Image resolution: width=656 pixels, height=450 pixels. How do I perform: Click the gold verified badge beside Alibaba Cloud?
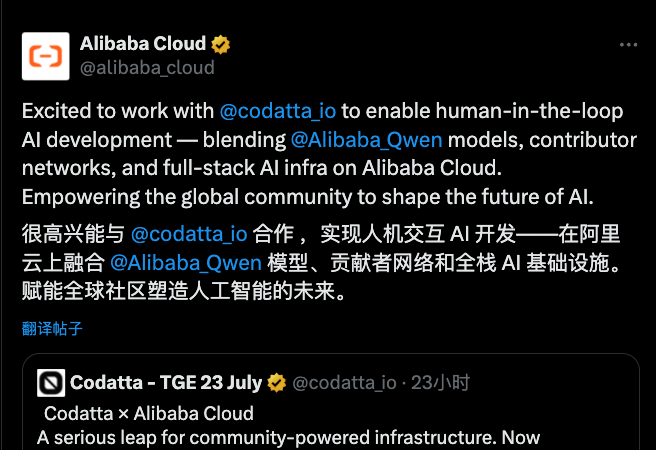click(x=220, y=44)
